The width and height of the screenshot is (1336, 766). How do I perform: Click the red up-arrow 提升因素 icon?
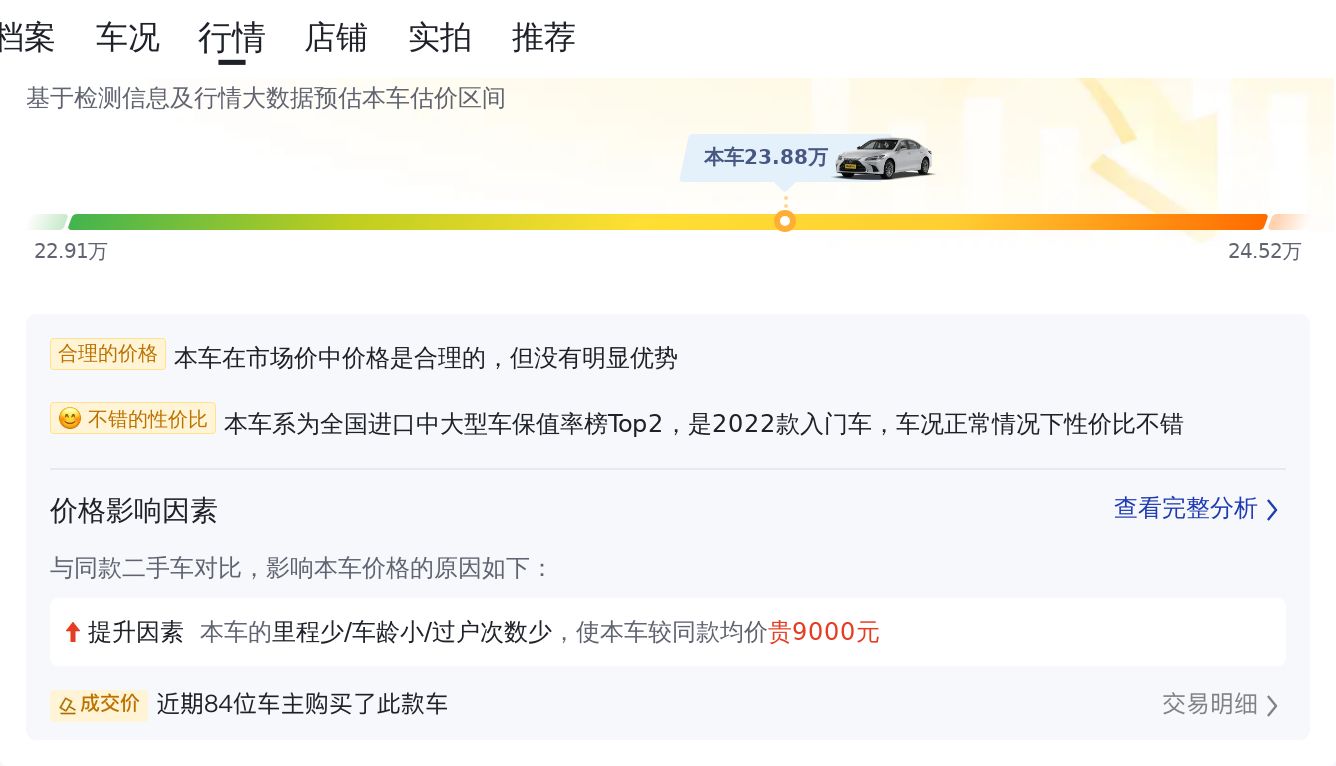[72, 632]
